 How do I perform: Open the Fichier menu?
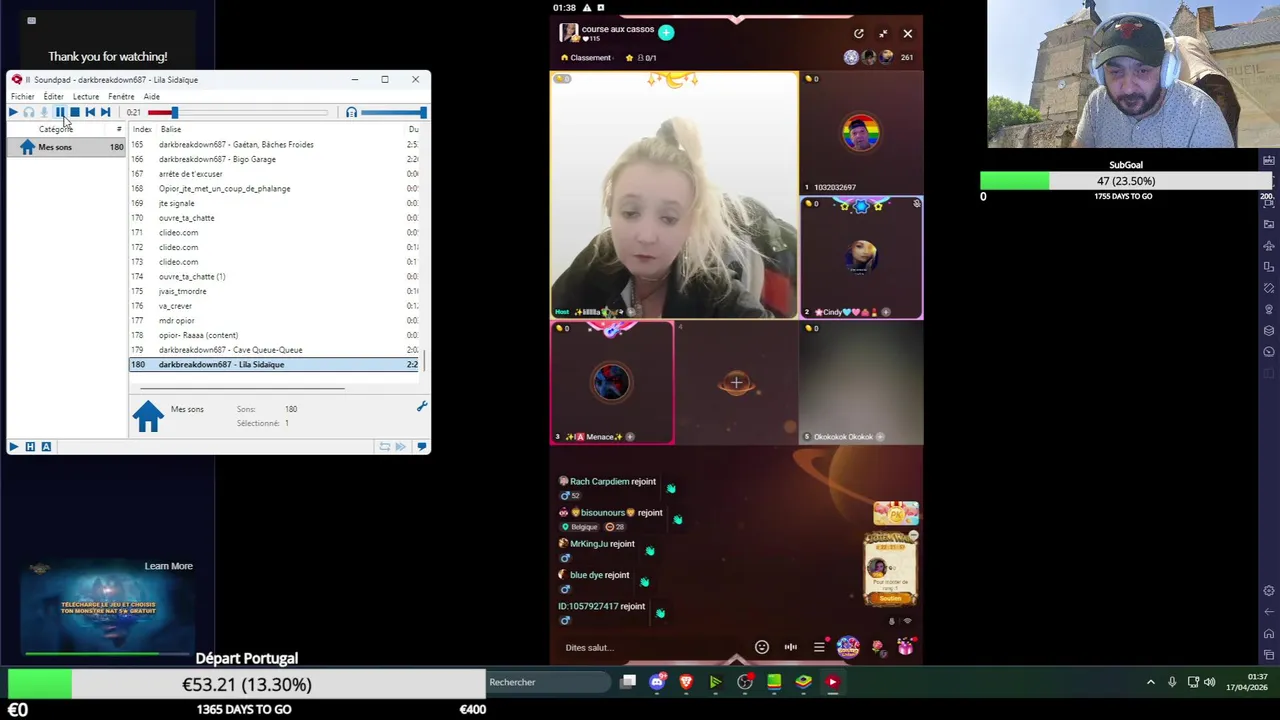pyautogui.click(x=22, y=97)
